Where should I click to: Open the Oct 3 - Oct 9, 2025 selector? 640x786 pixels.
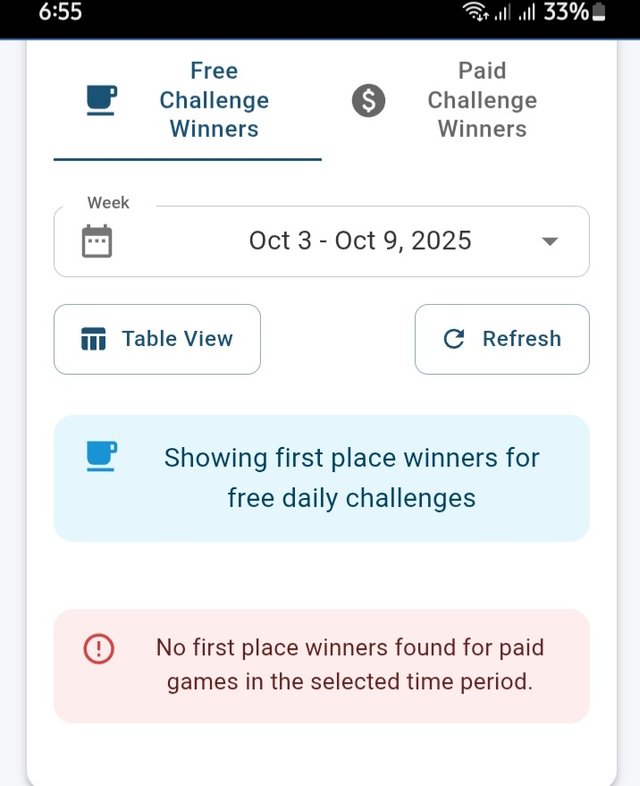tap(360, 241)
